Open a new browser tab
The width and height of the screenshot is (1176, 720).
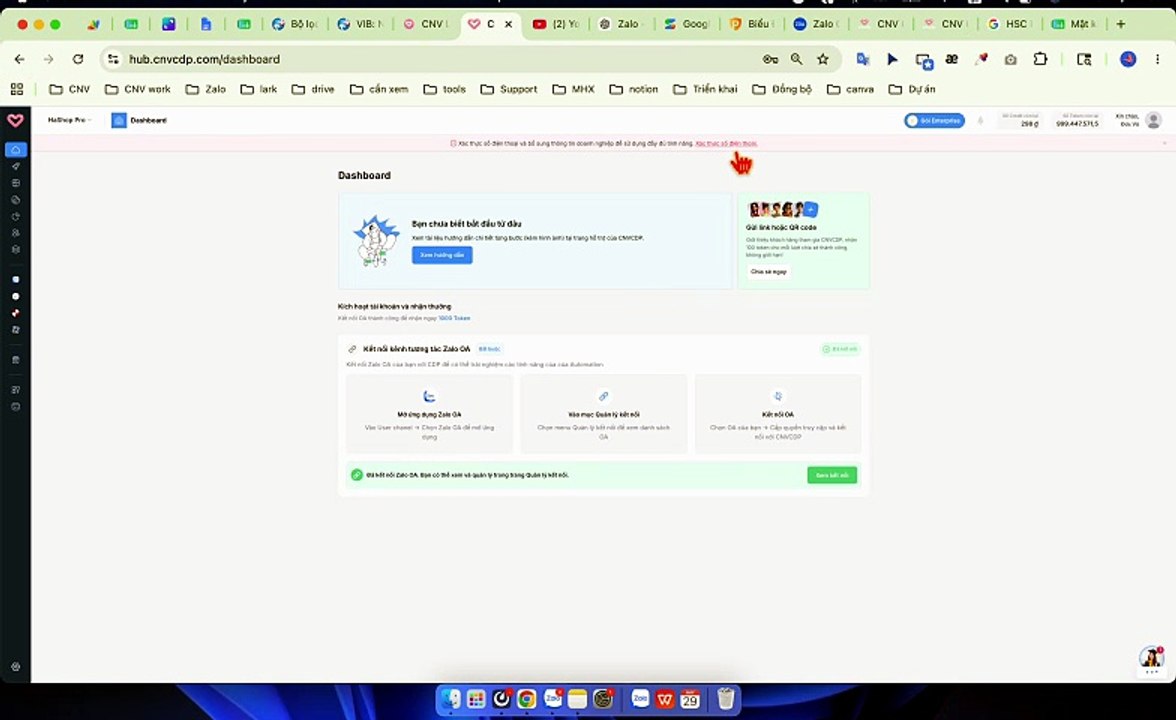pyautogui.click(x=1120, y=24)
